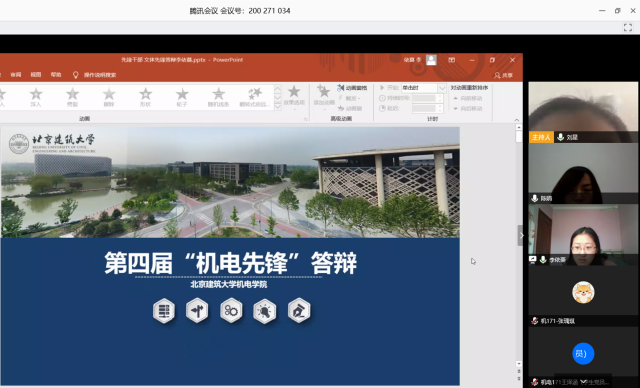Apply the 轮子 animation effect
The image size is (640, 388).
pos(182,98)
